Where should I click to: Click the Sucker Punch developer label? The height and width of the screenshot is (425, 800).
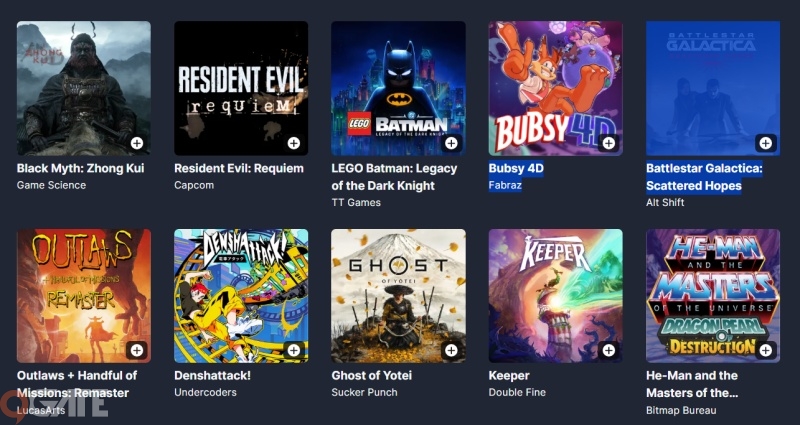click(364, 392)
